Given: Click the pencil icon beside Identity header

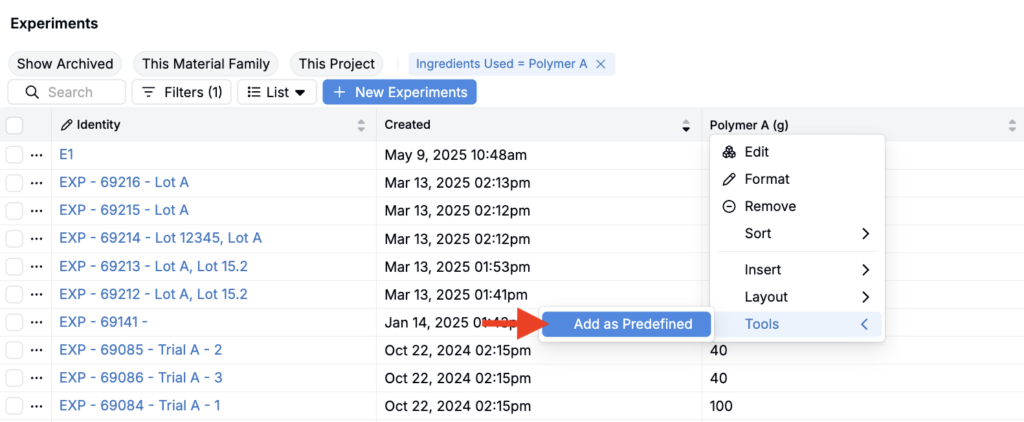Looking at the screenshot, I should click(67, 125).
